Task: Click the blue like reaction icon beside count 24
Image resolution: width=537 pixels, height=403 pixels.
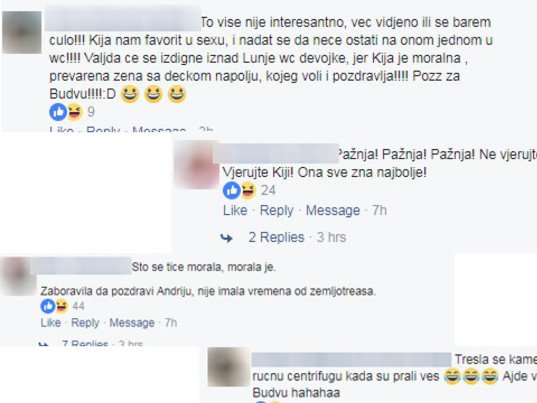Action: 232,190
